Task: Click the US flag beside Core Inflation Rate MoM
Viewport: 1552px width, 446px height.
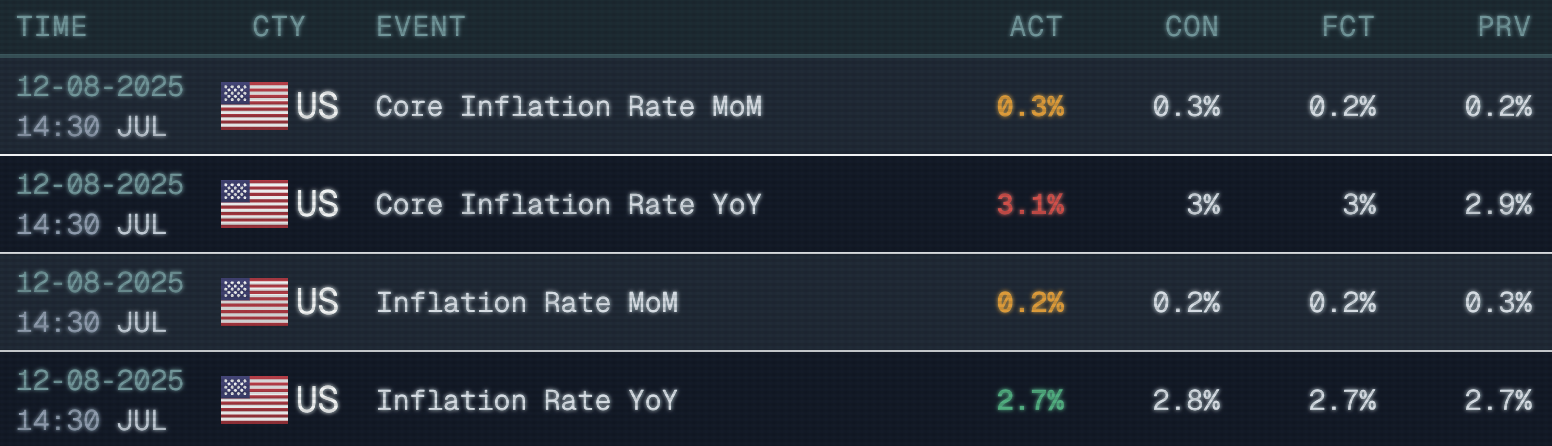Action: tap(254, 106)
